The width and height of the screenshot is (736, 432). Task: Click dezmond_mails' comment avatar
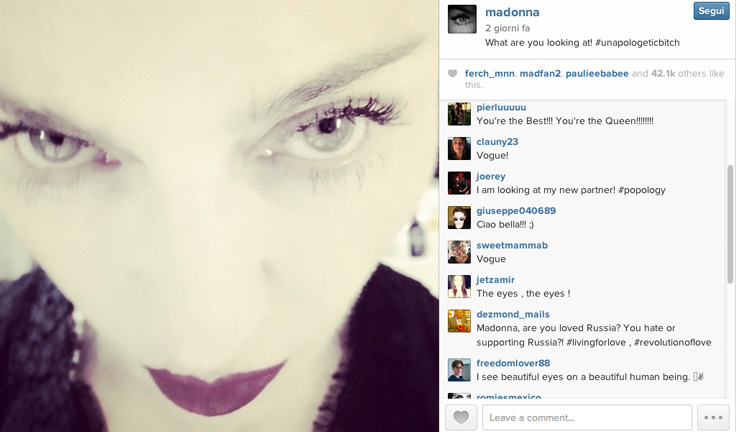click(x=459, y=321)
